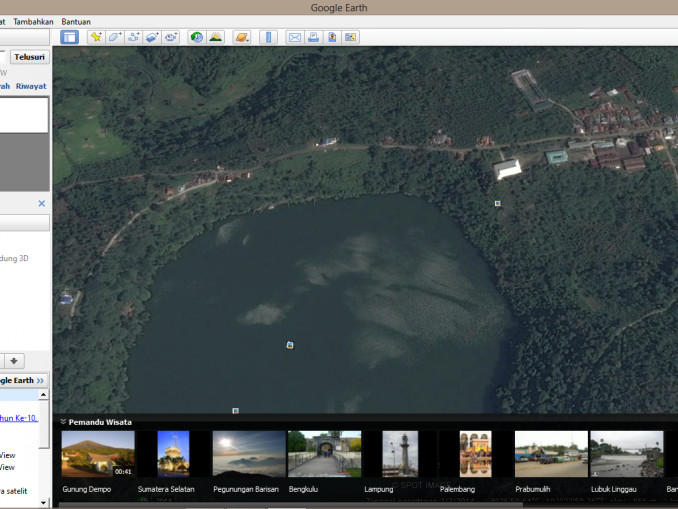This screenshot has height=509, width=678.
Task: Activate the ruler measurement tool
Action: point(268,37)
